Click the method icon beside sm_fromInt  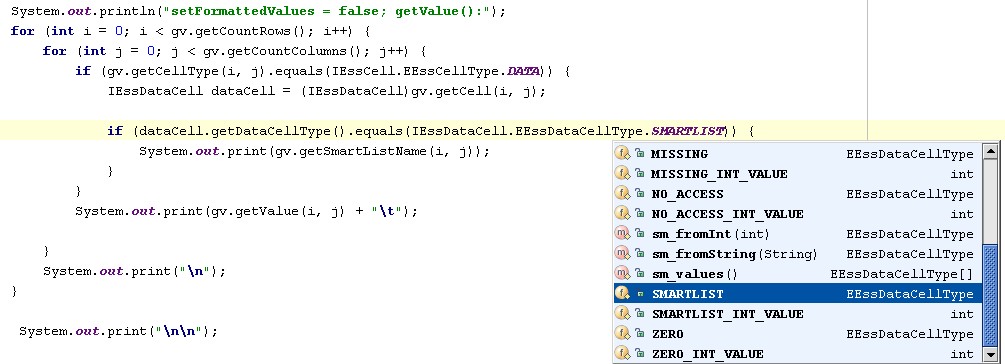click(x=622, y=234)
